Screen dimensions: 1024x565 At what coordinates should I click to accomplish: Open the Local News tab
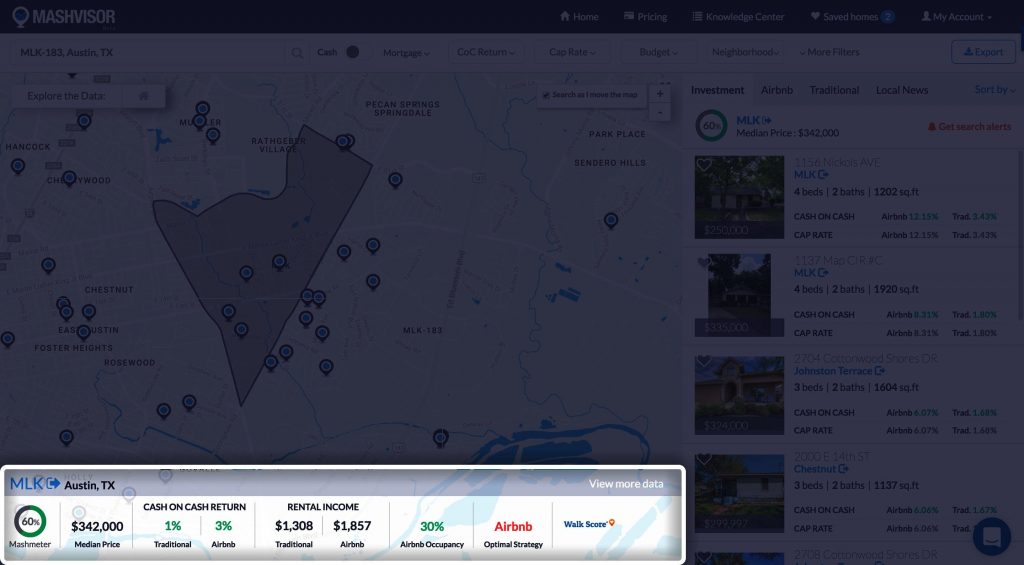901,90
